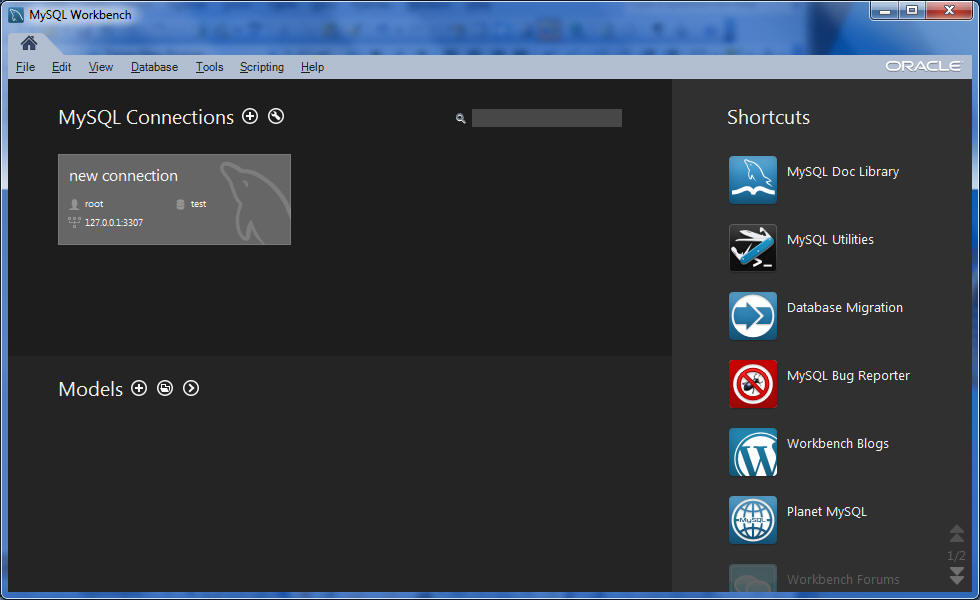Open the Scripting menu
This screenshot has height=600, width=980.
(262, 67)
